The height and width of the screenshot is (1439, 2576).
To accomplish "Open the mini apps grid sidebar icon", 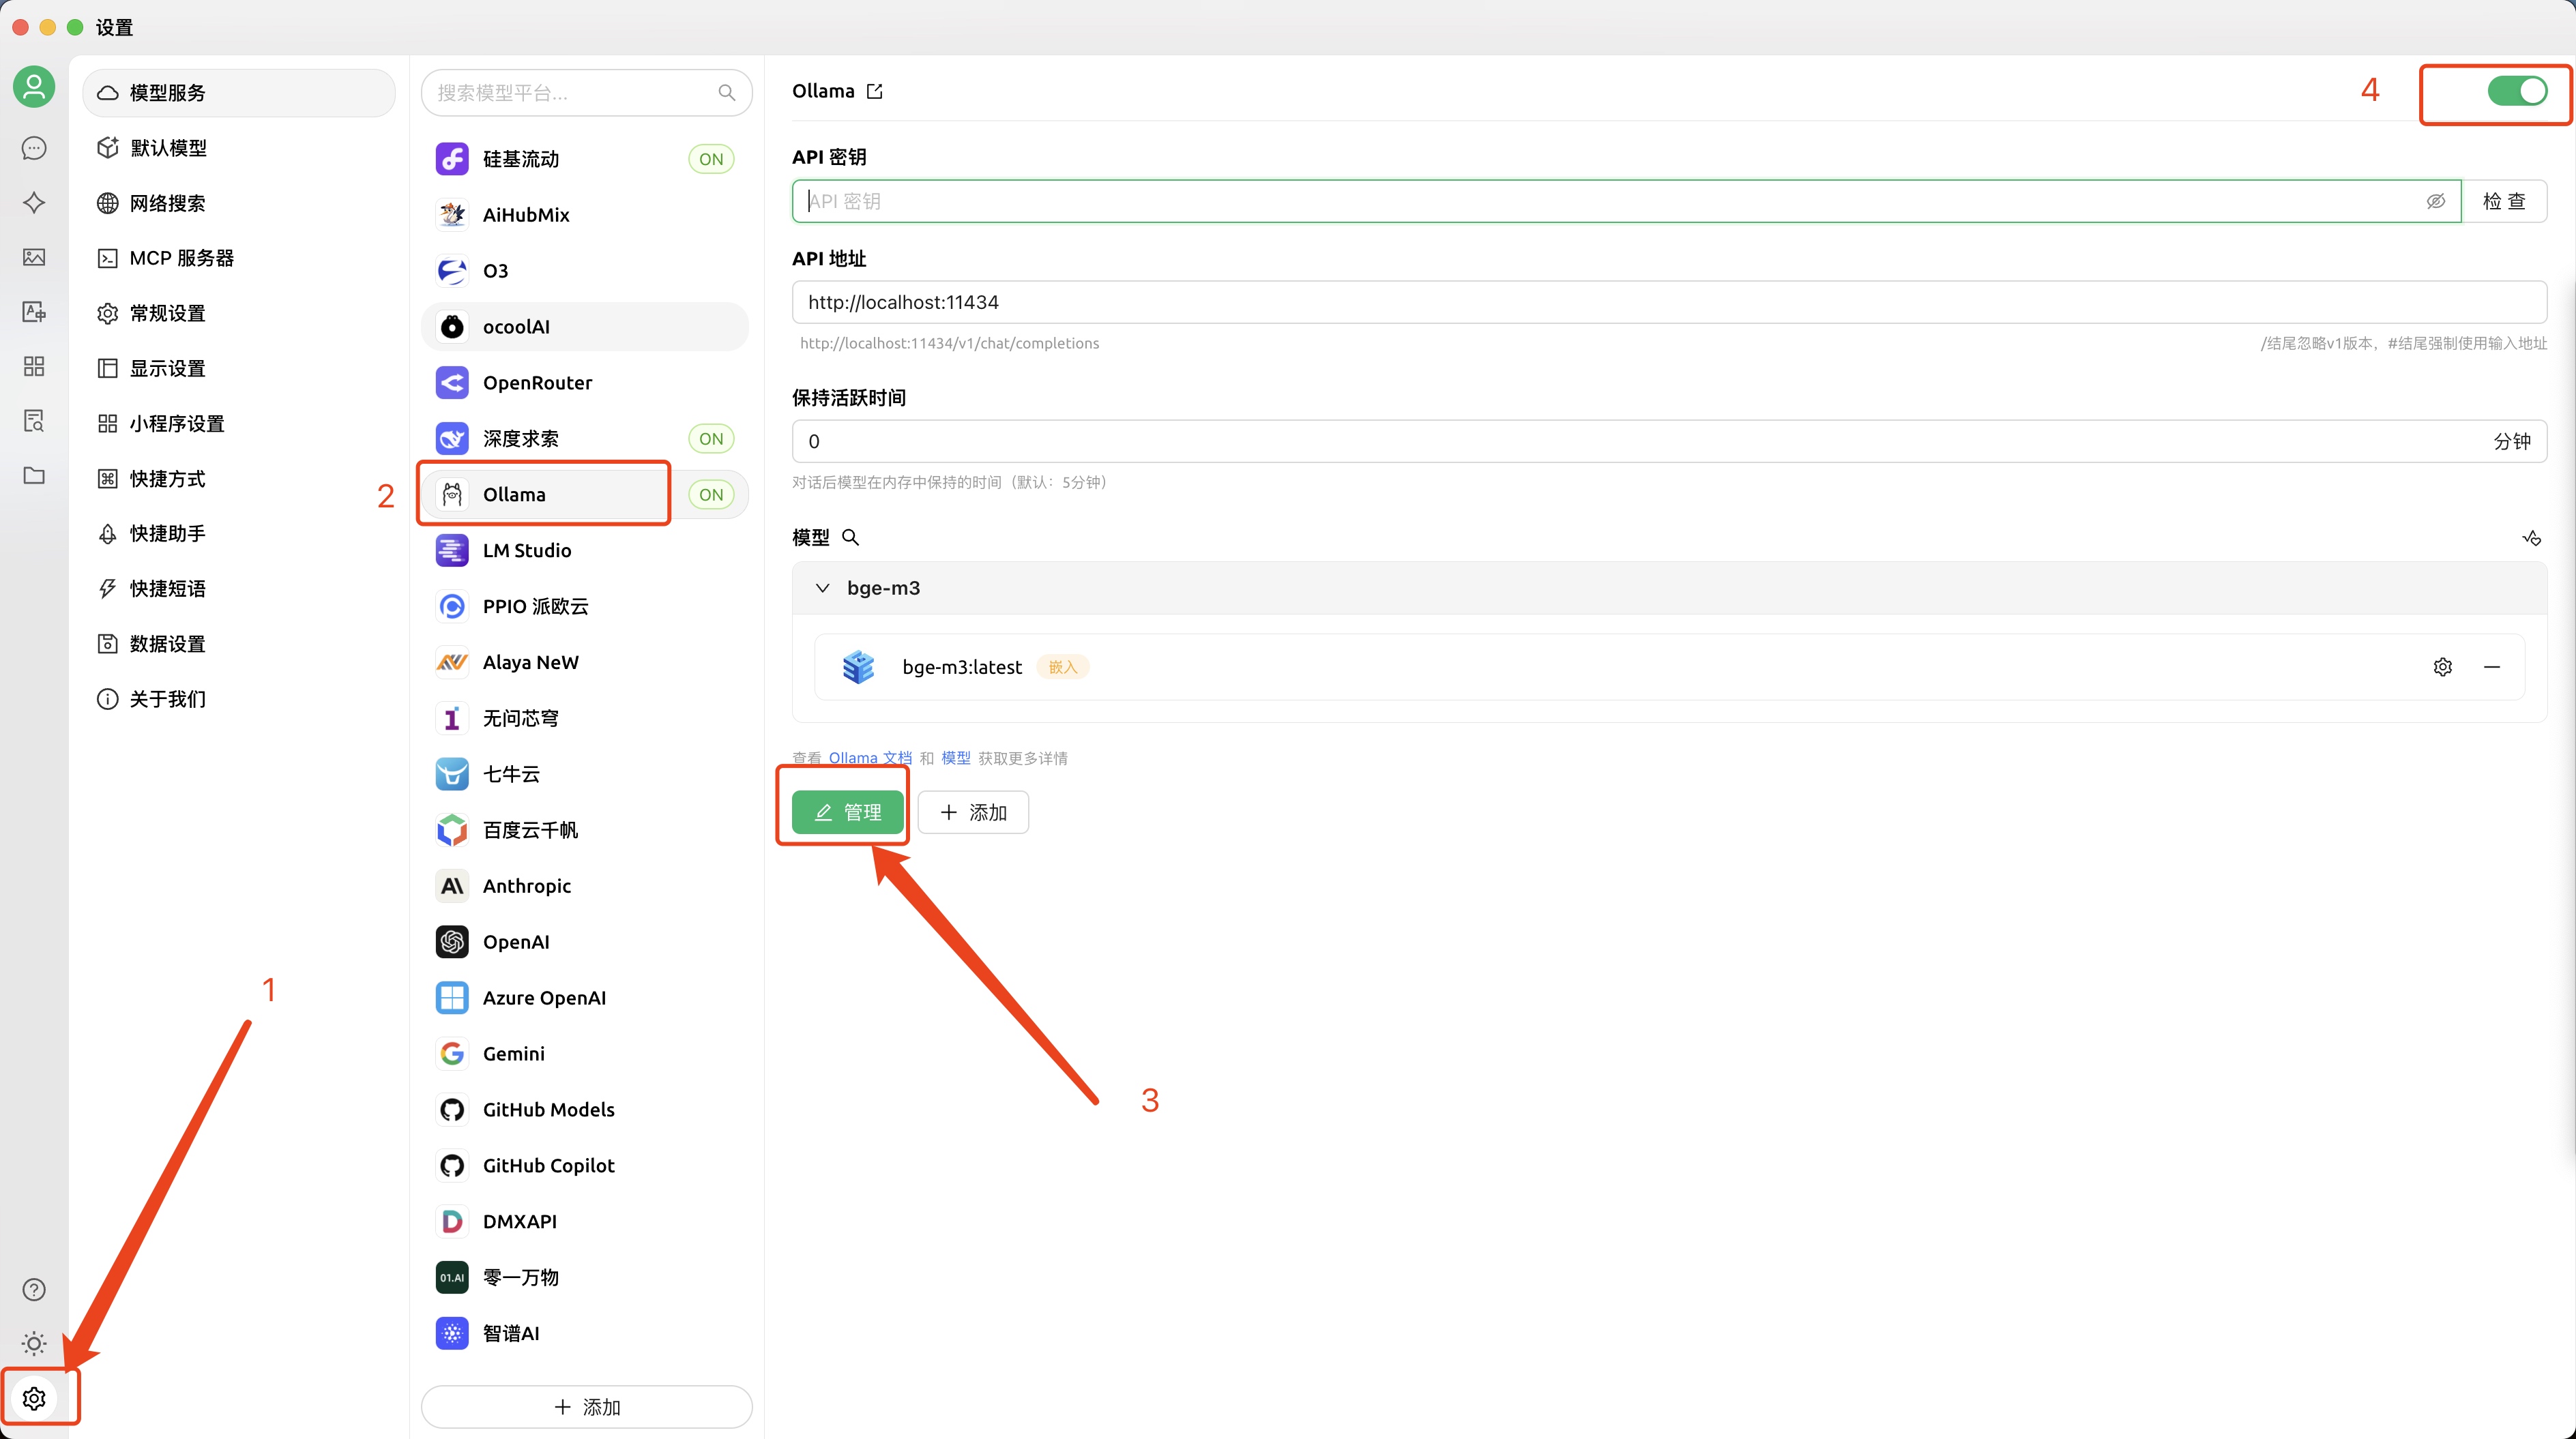I will pyautogui.click(x=34, y=366).
